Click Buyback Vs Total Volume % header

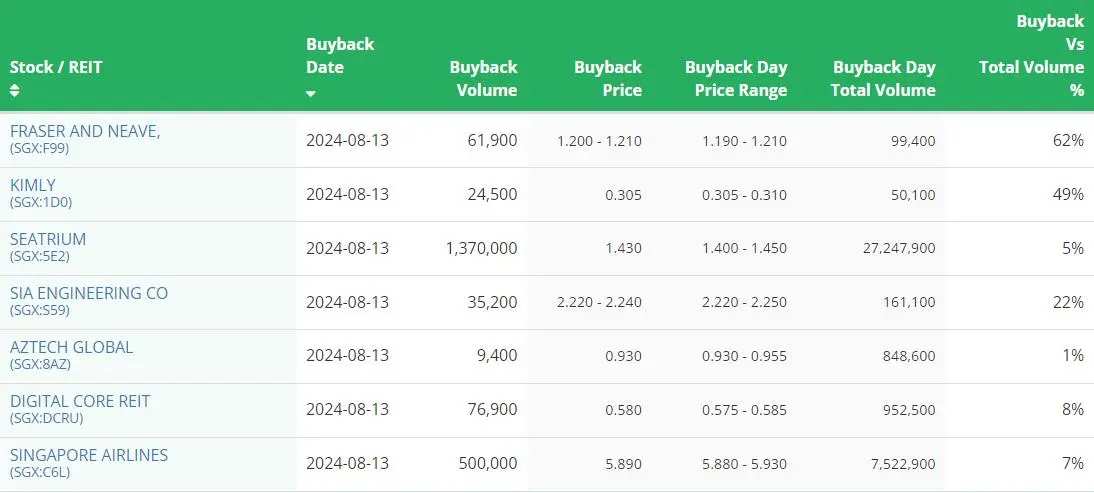tap(1031, 56)
